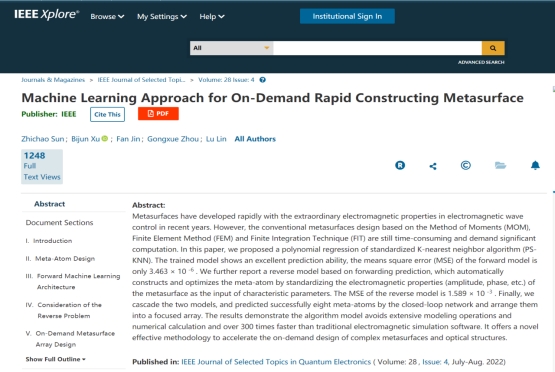Viewport: 555px width, 372px height.
Task: Download the article PDF
Action: tap(158, 114)
